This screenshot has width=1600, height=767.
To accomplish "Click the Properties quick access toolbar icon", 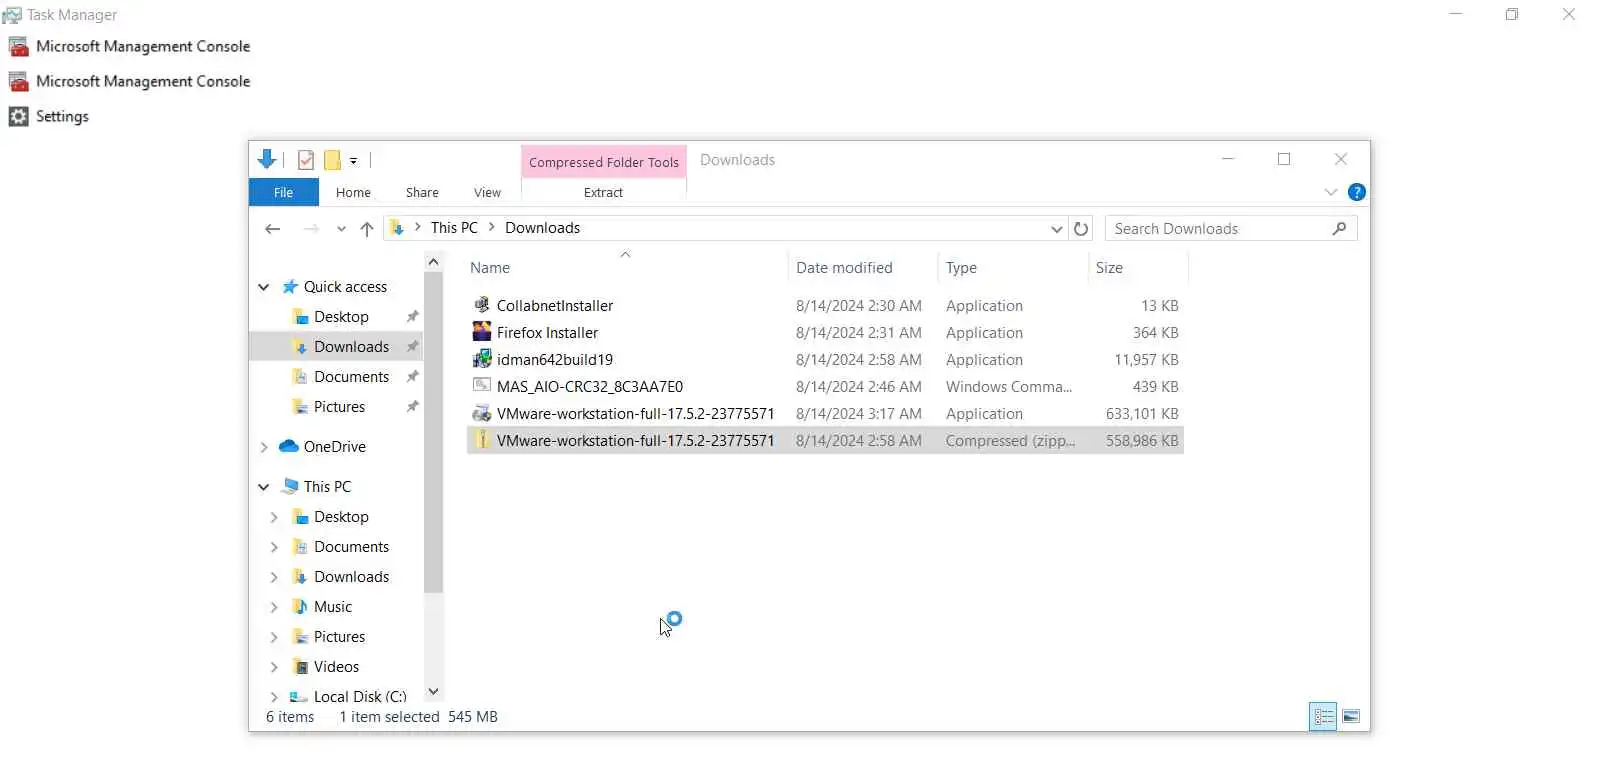I will [306, 160].
